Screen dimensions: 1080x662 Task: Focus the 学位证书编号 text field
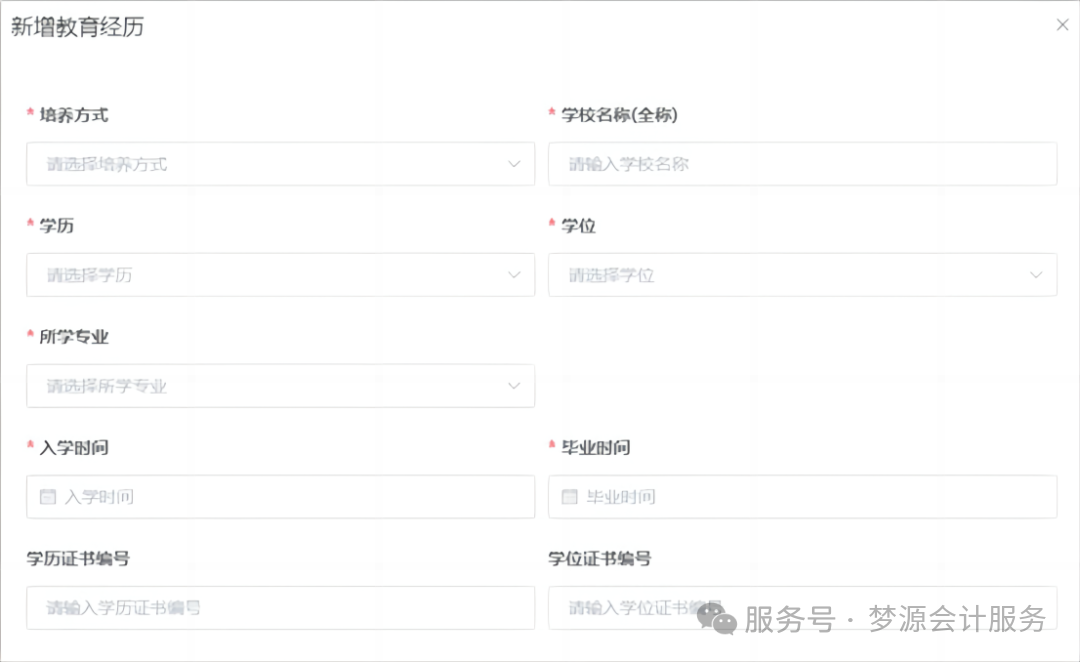point(620,608)
